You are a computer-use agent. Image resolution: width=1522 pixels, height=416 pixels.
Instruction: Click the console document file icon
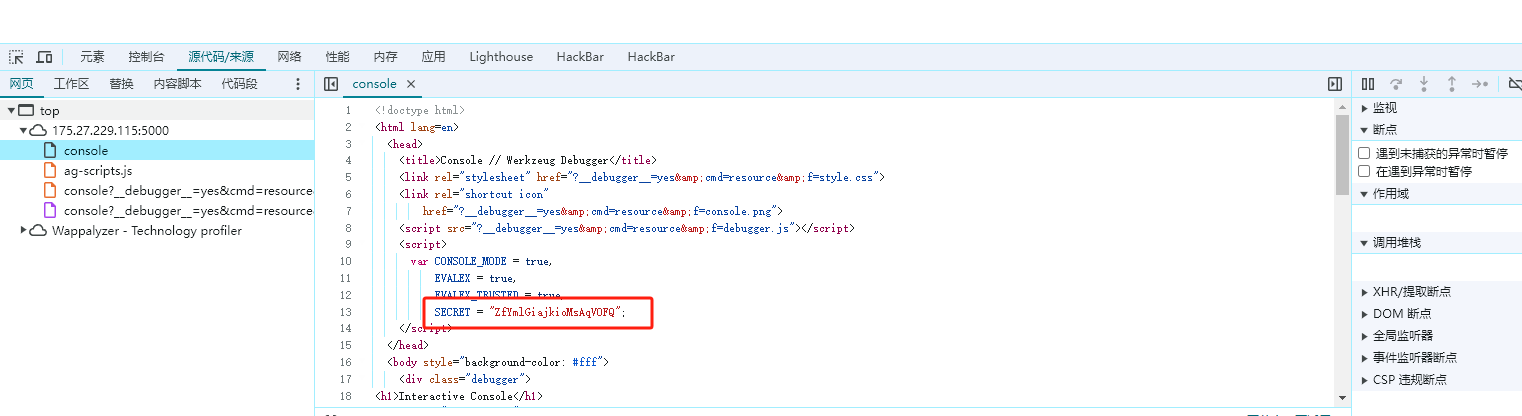(x=49, y=151)
